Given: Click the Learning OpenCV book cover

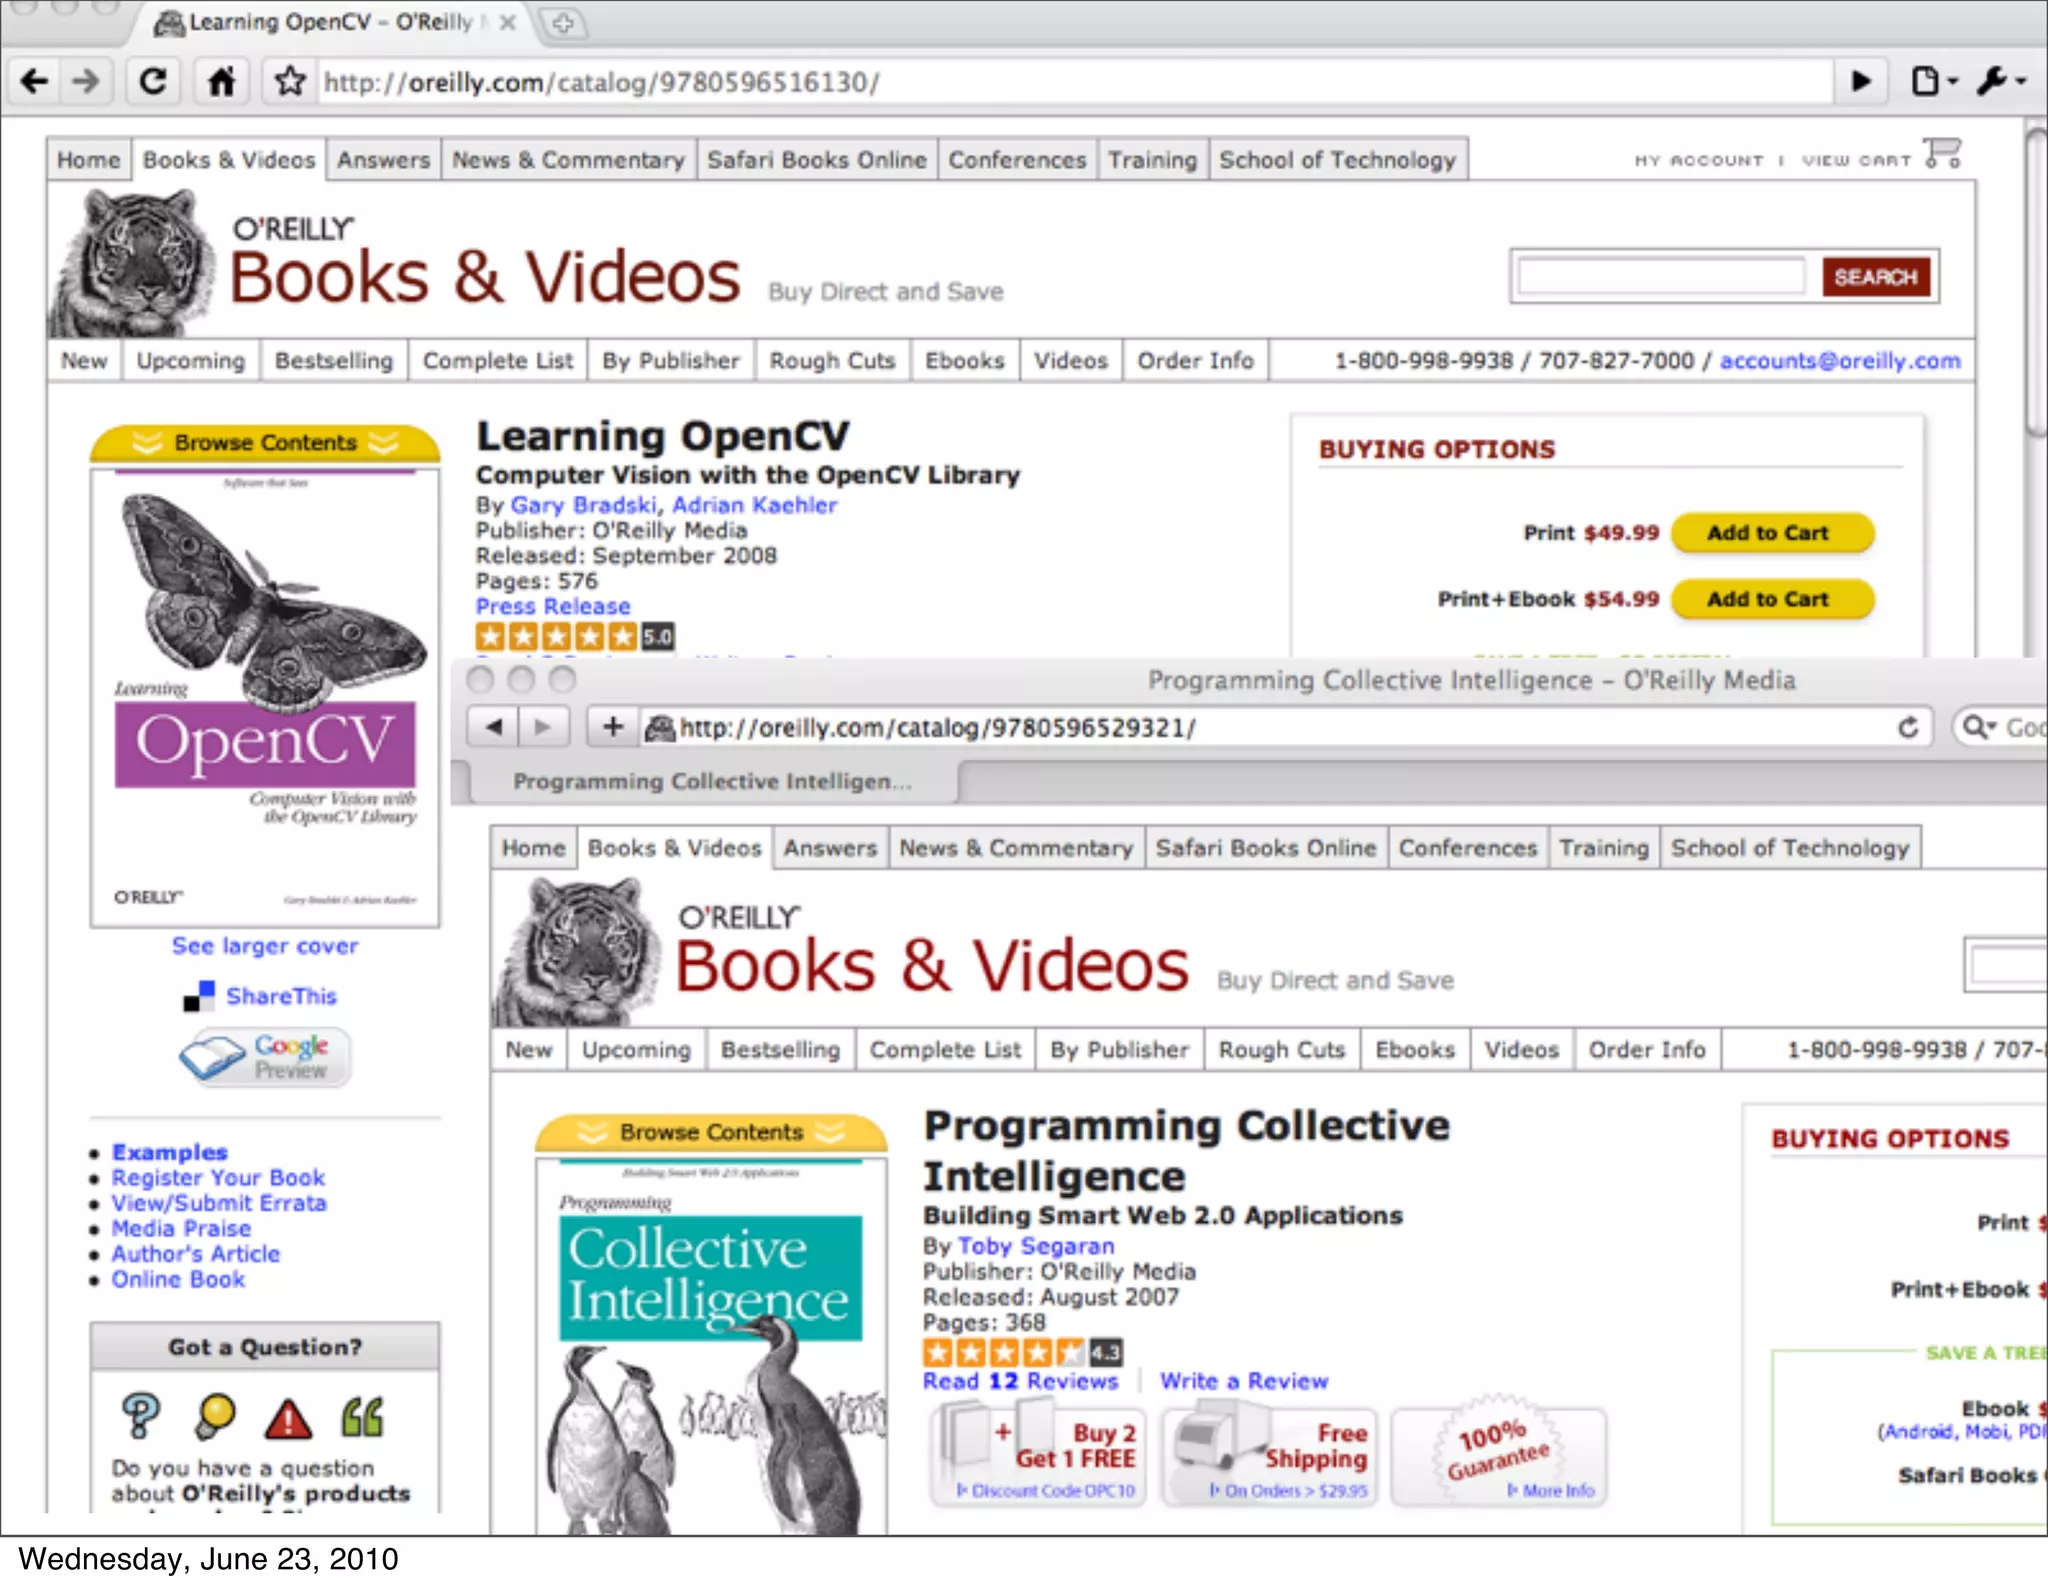Looking at the screenshot, I should (265, 697).
